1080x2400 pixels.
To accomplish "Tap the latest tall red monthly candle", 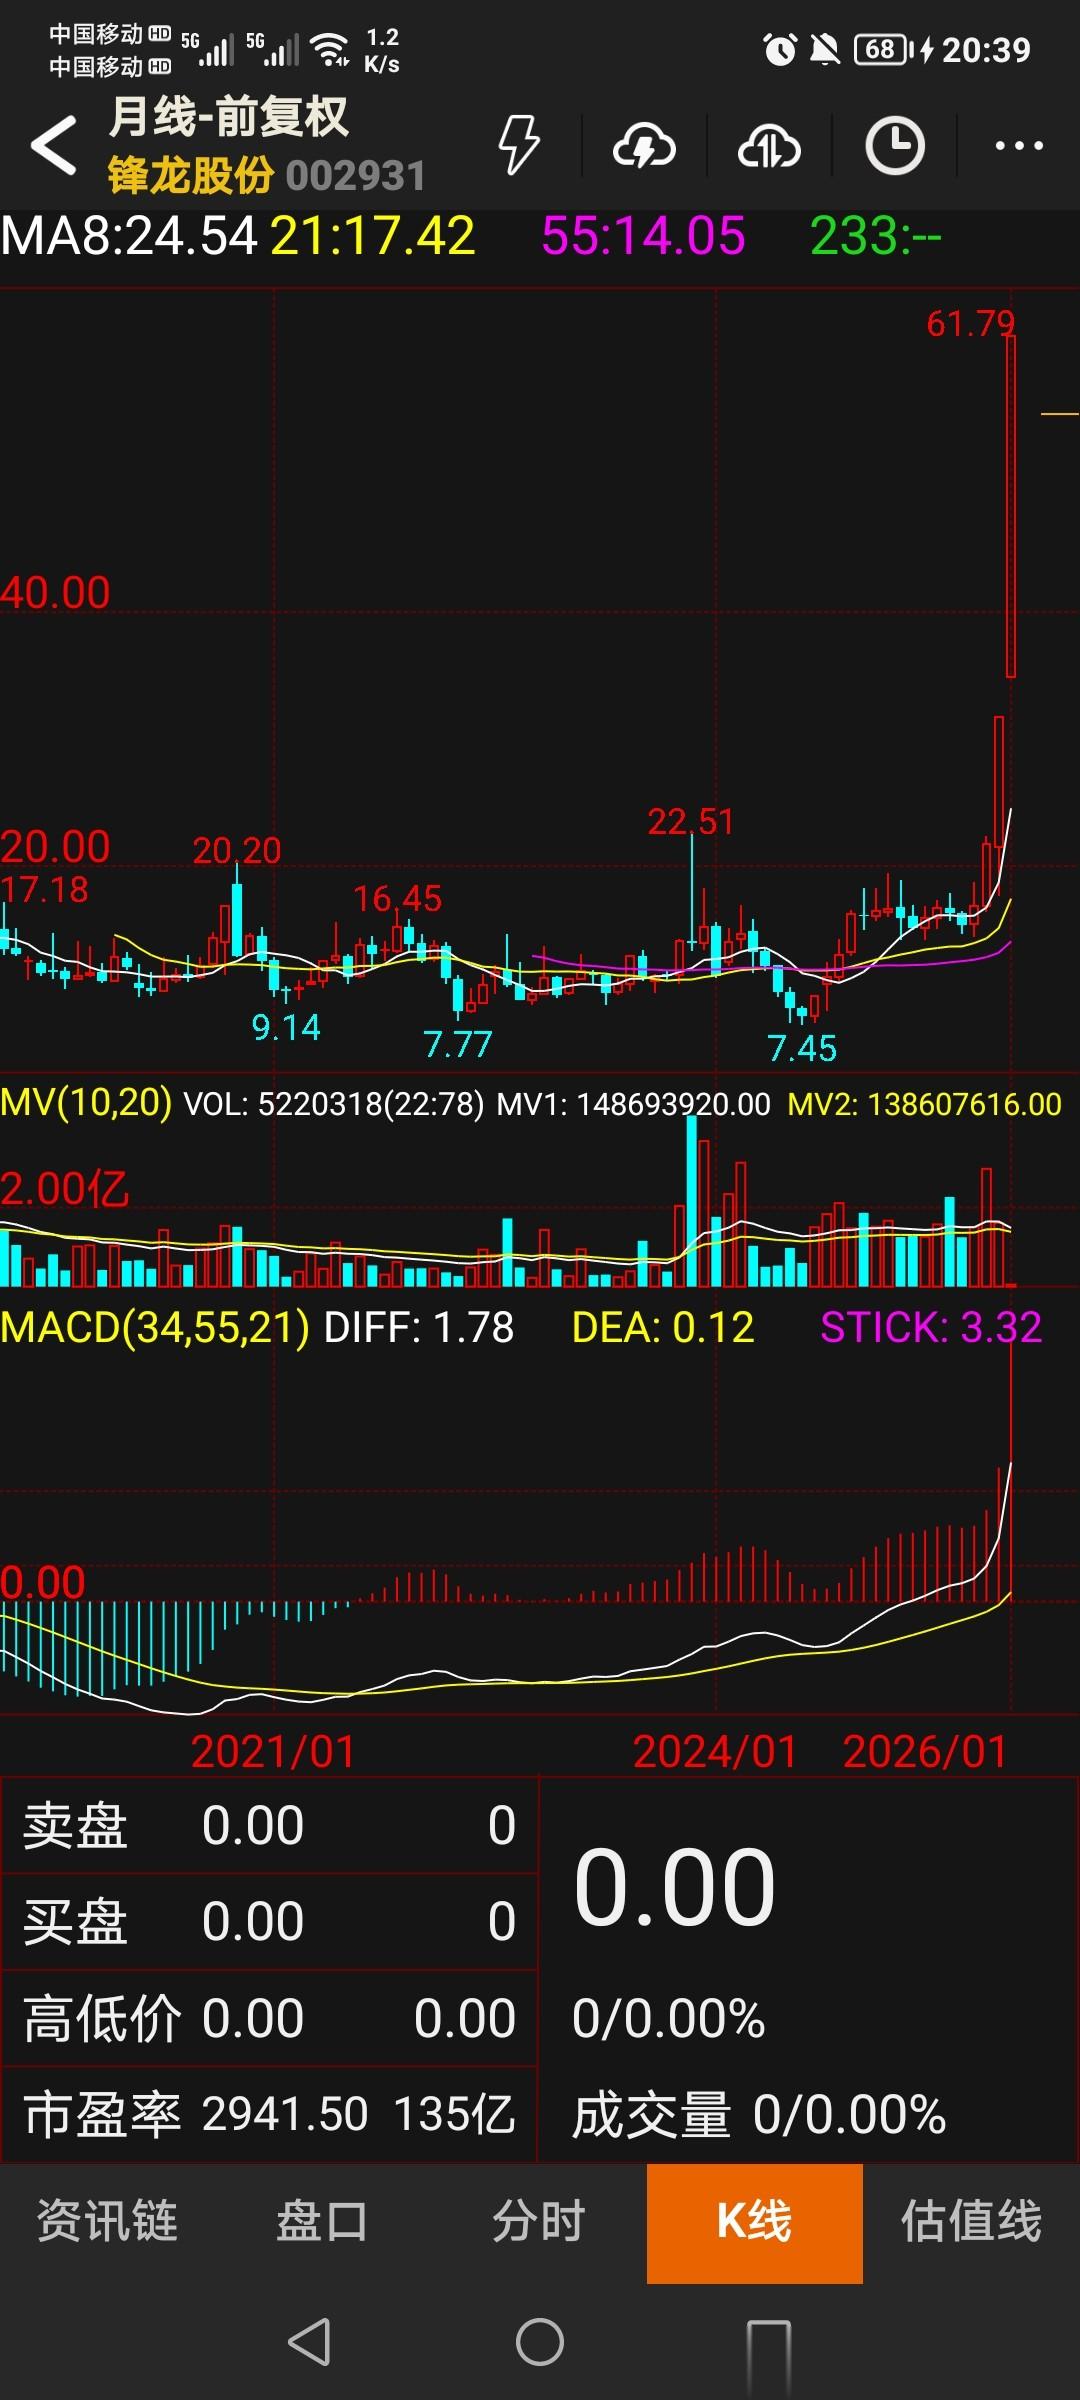I will tap(1011, 507).
